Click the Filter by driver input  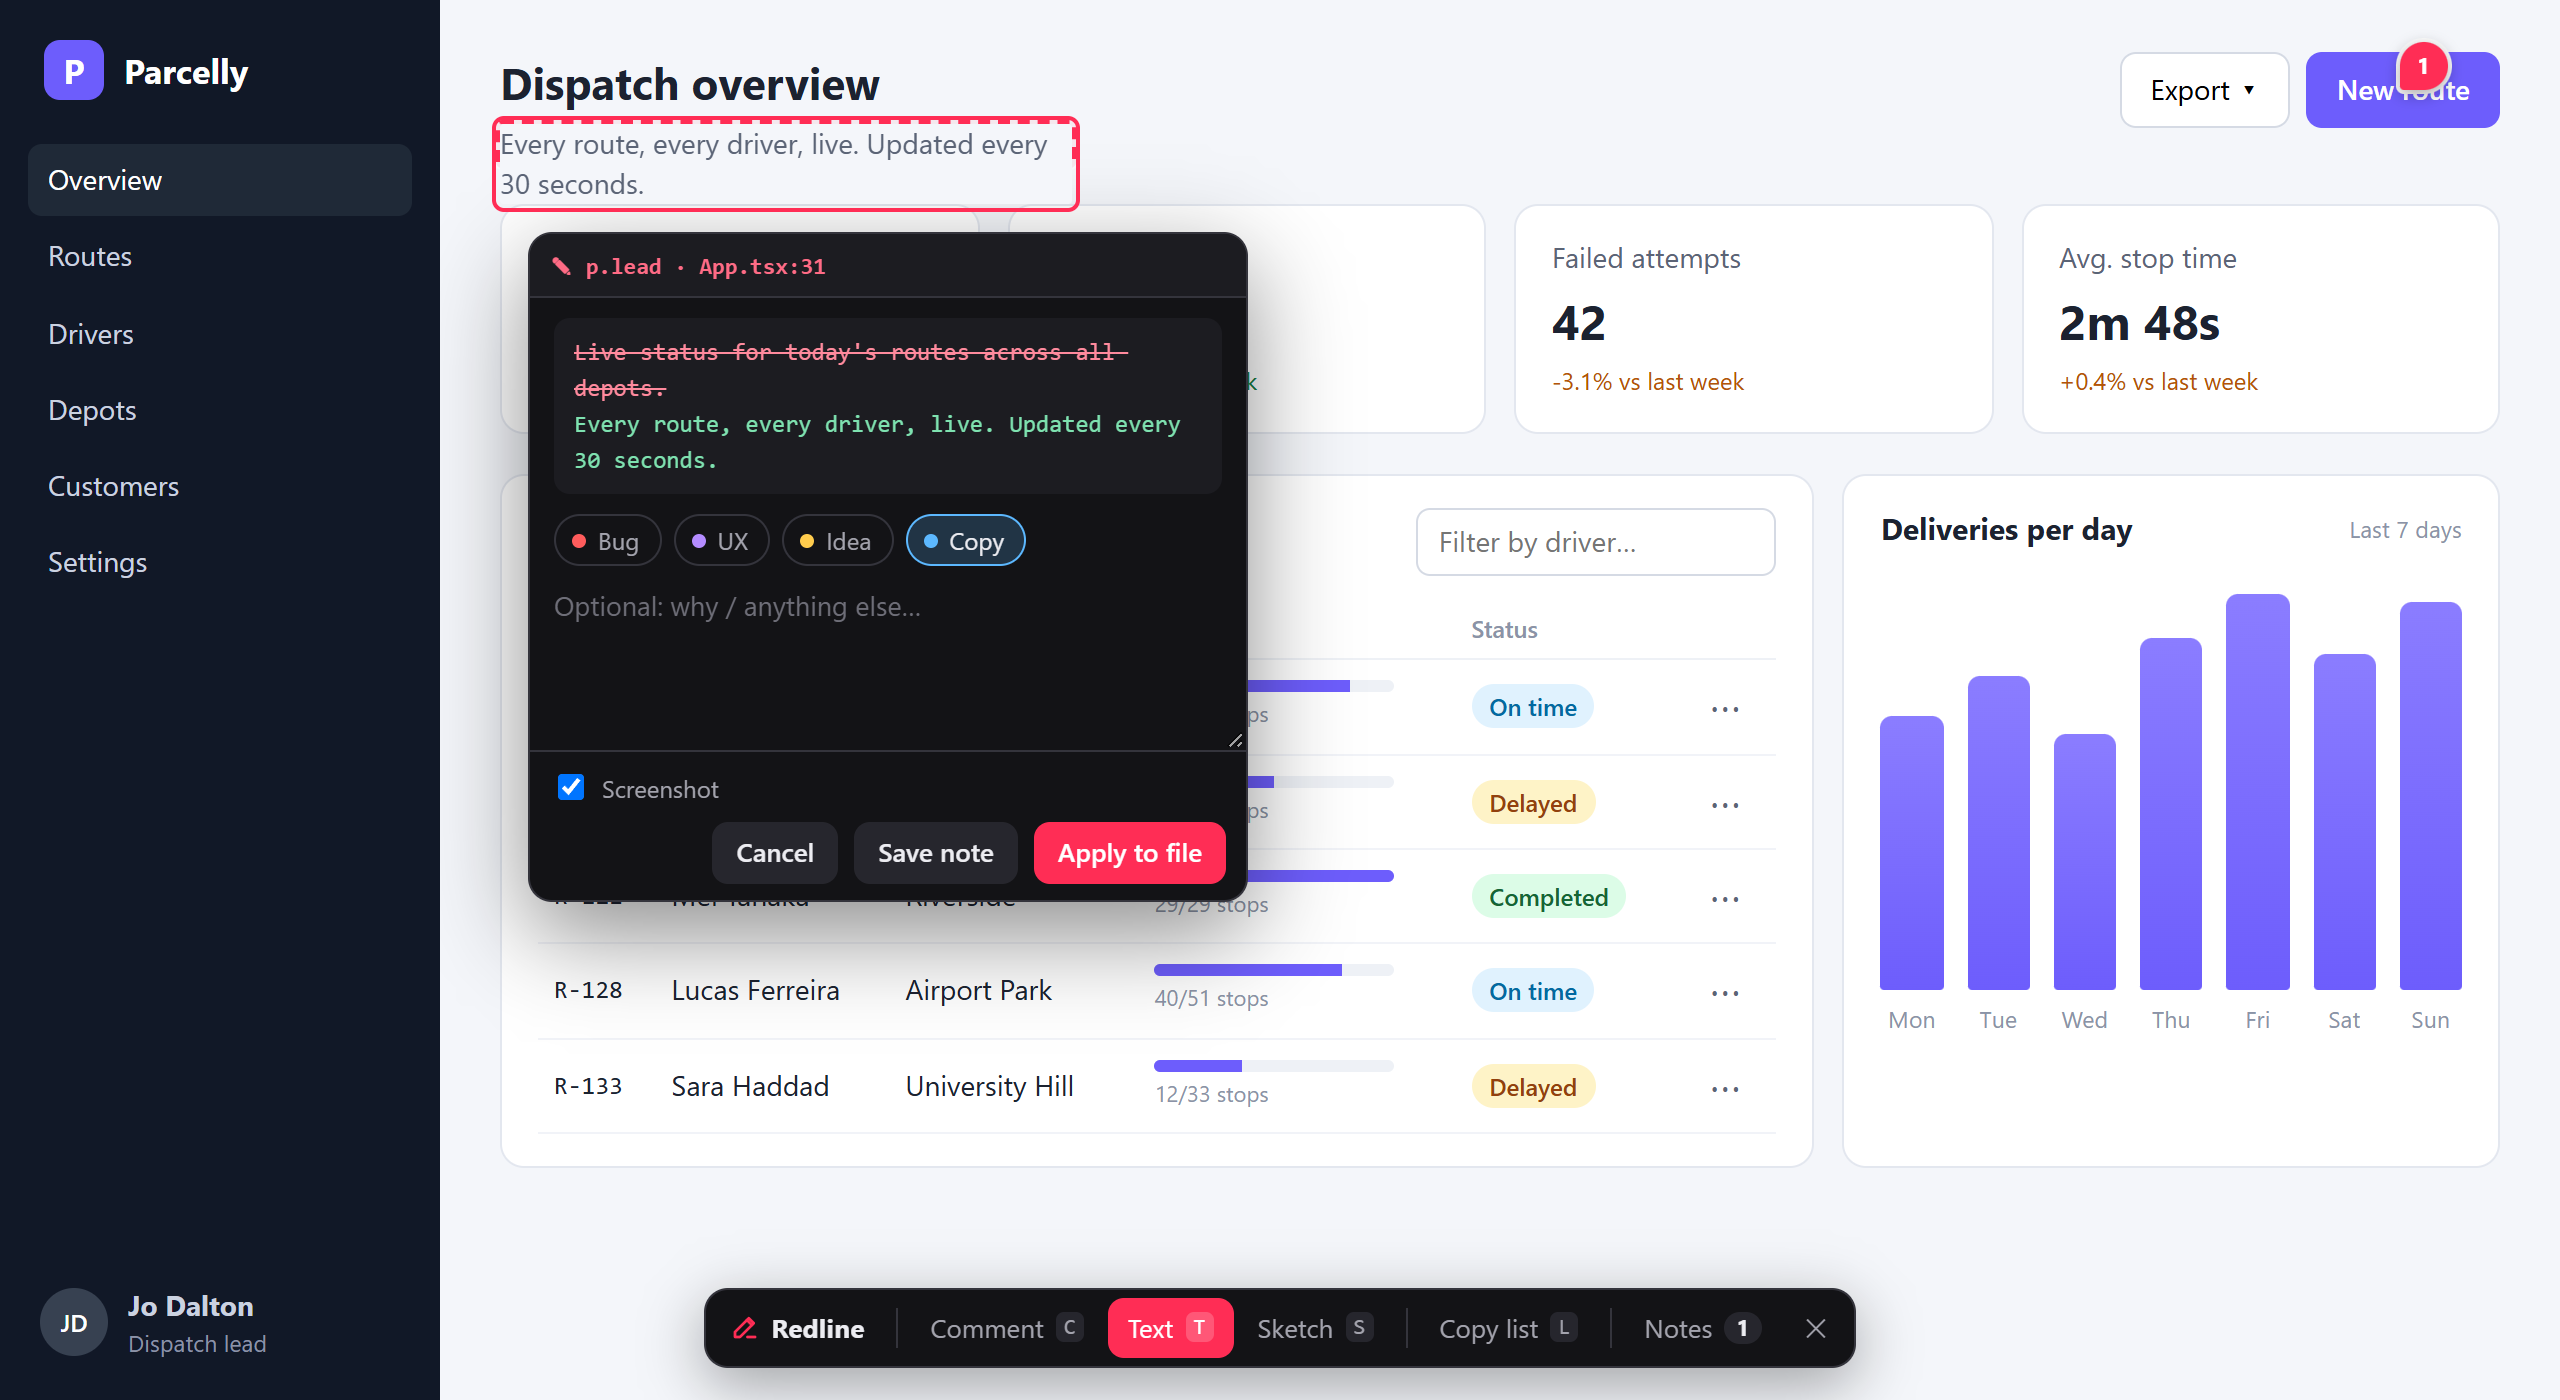1595,542
